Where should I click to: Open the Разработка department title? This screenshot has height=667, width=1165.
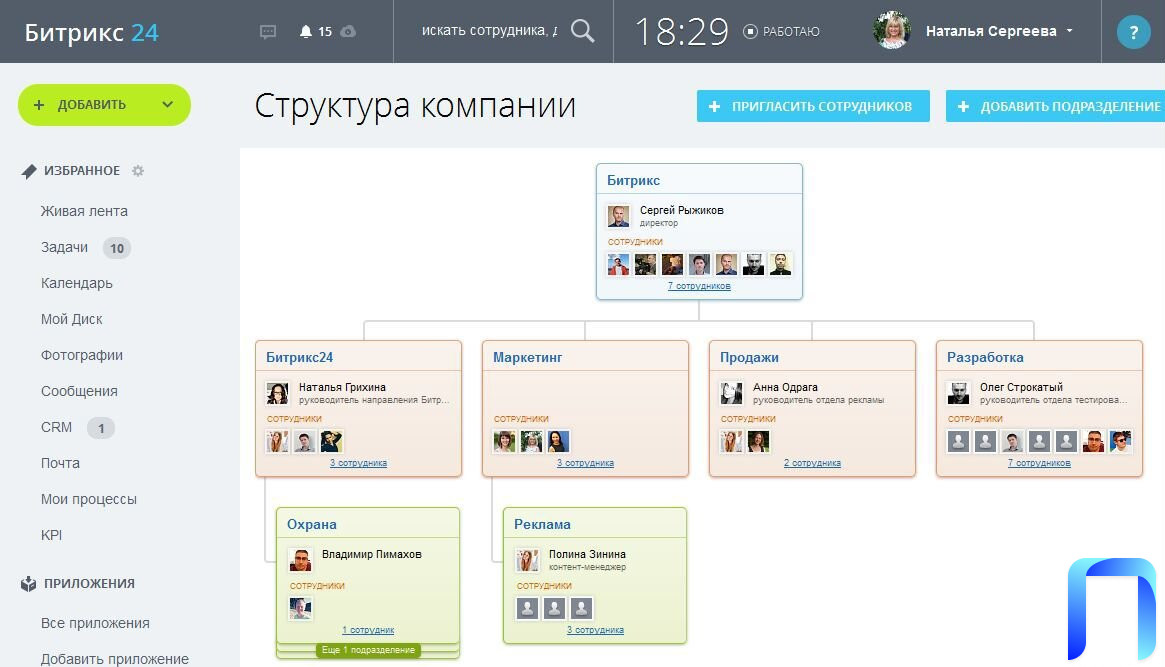985,357
